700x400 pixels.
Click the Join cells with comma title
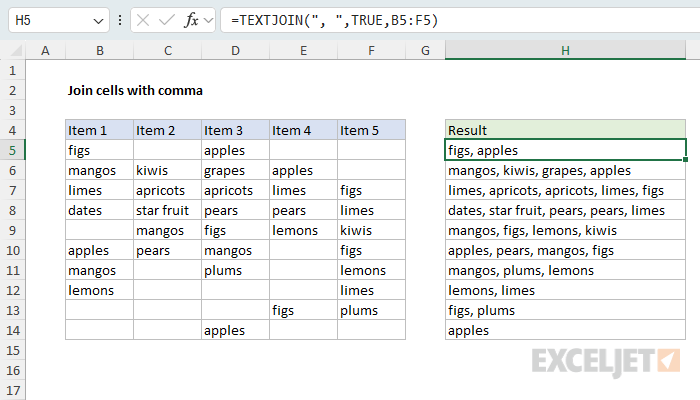[135, 91]
